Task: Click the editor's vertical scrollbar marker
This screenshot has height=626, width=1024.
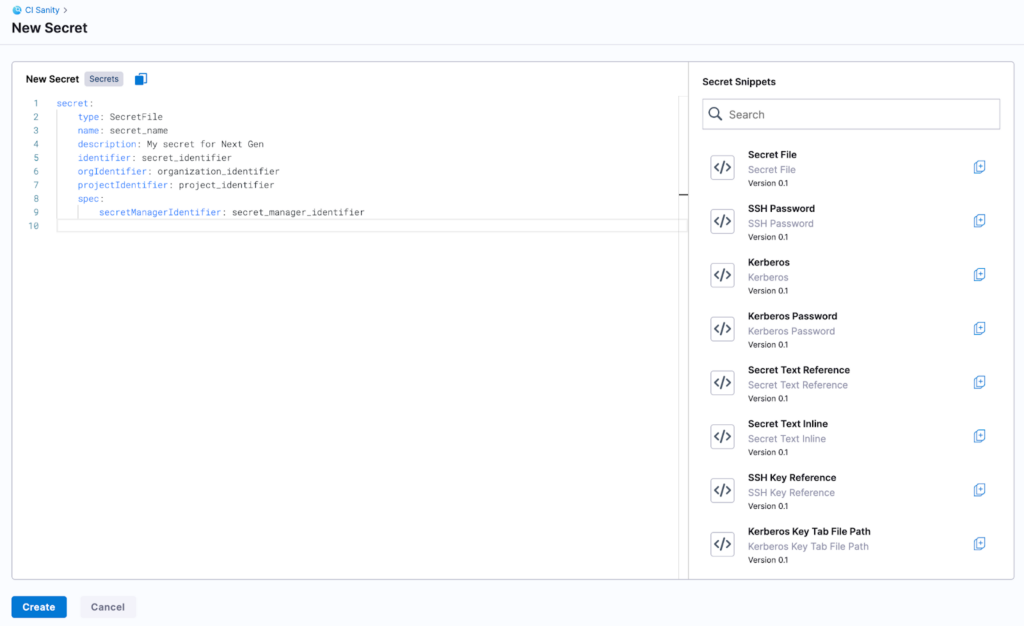Action: click(x=683, y=195)
